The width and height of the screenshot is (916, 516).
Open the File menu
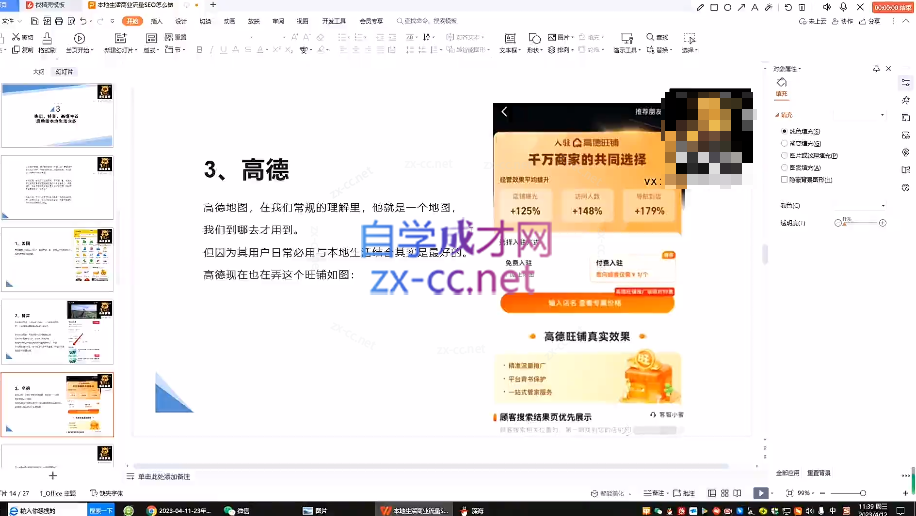[11, 21]
